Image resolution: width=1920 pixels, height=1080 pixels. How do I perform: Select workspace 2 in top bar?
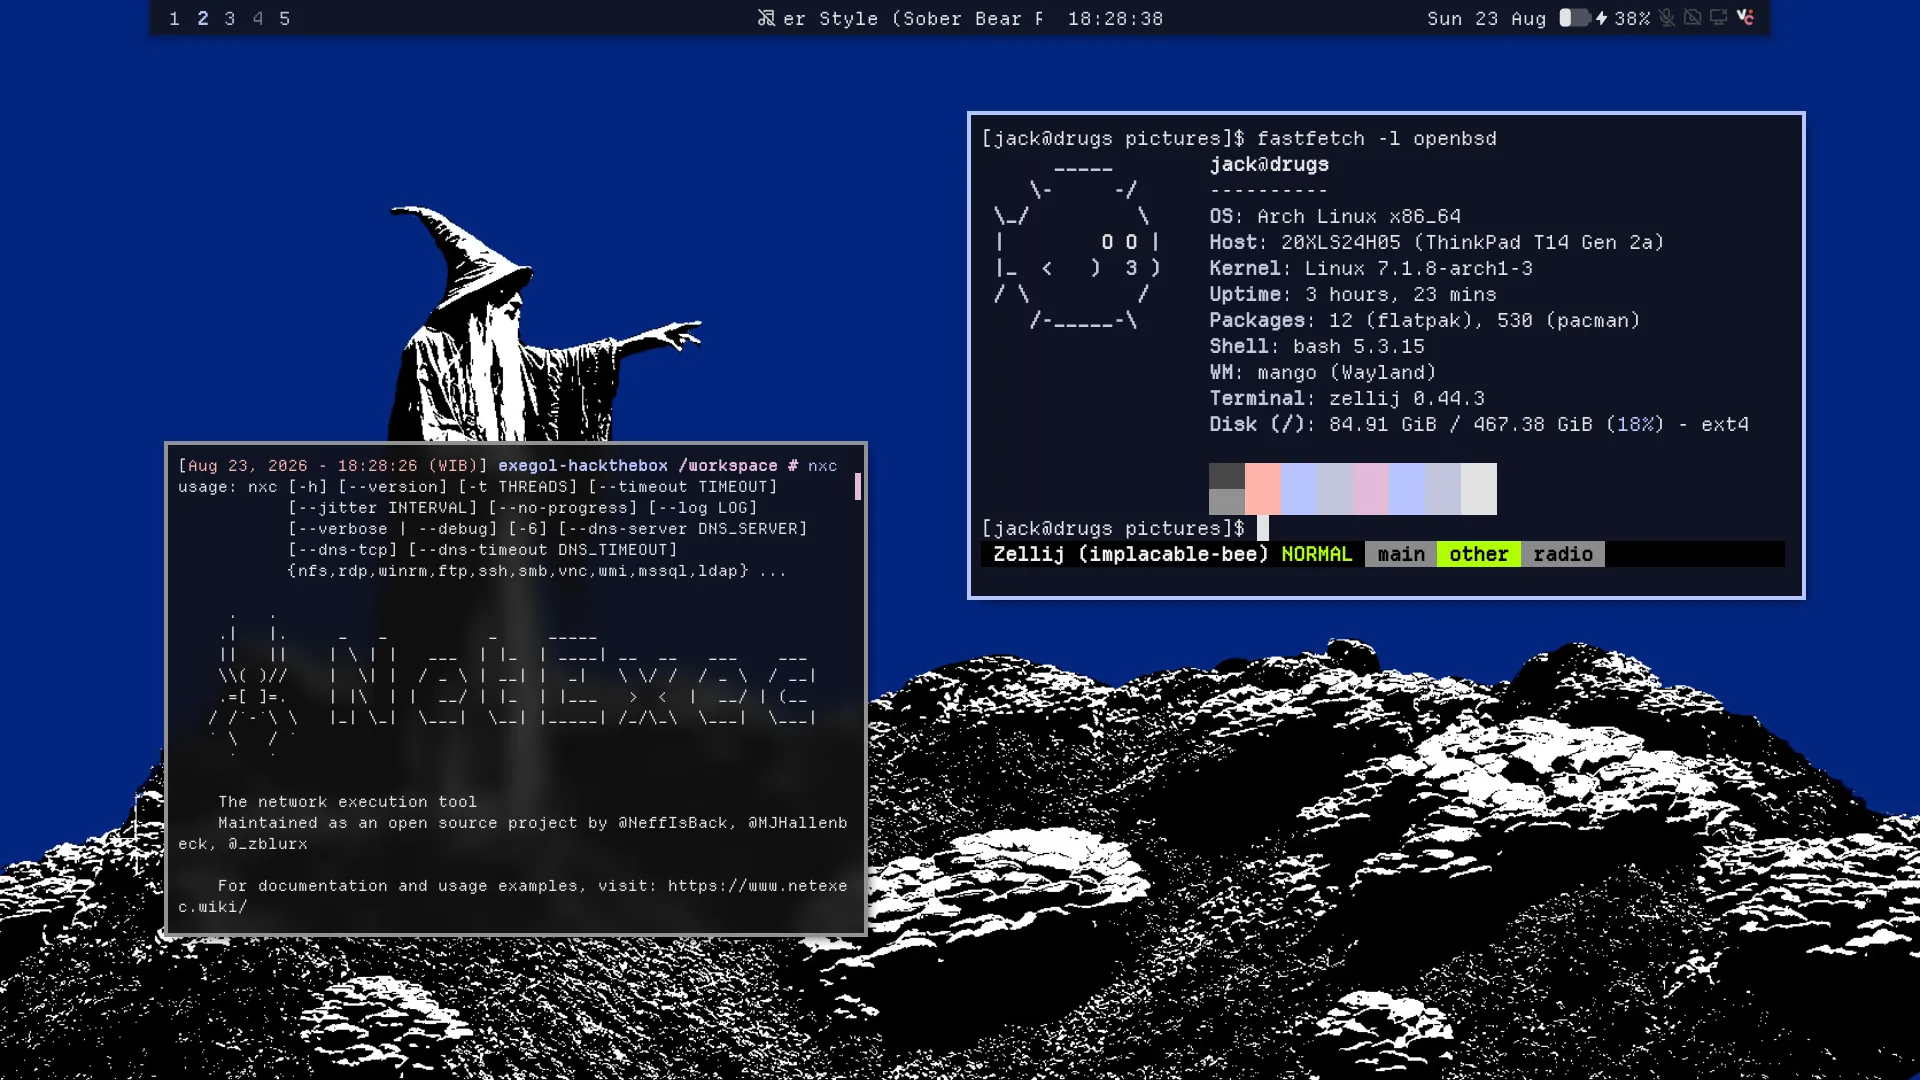[x=203, y=18]
